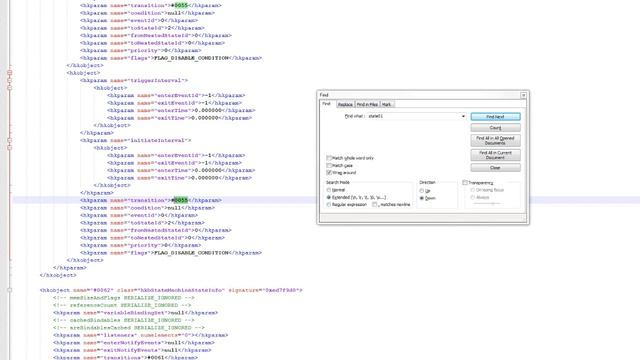The height and width of the screenshot is (360, 640).
Task: Select the On losing focus transparency option
Action: [x=473, y=190]
